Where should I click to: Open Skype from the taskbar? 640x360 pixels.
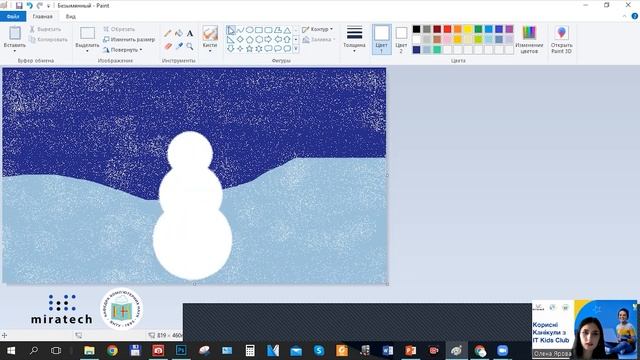tap(319, 350)
